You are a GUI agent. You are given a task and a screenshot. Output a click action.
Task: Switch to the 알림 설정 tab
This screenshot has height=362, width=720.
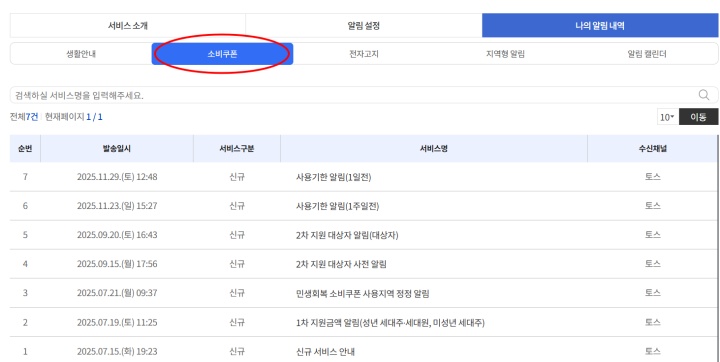[x=364, y=26]
